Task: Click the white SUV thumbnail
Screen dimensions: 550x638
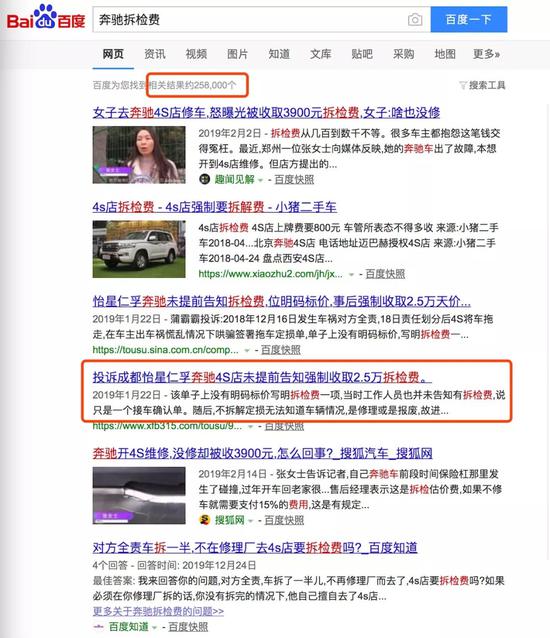Action: [x=139, y=249]
